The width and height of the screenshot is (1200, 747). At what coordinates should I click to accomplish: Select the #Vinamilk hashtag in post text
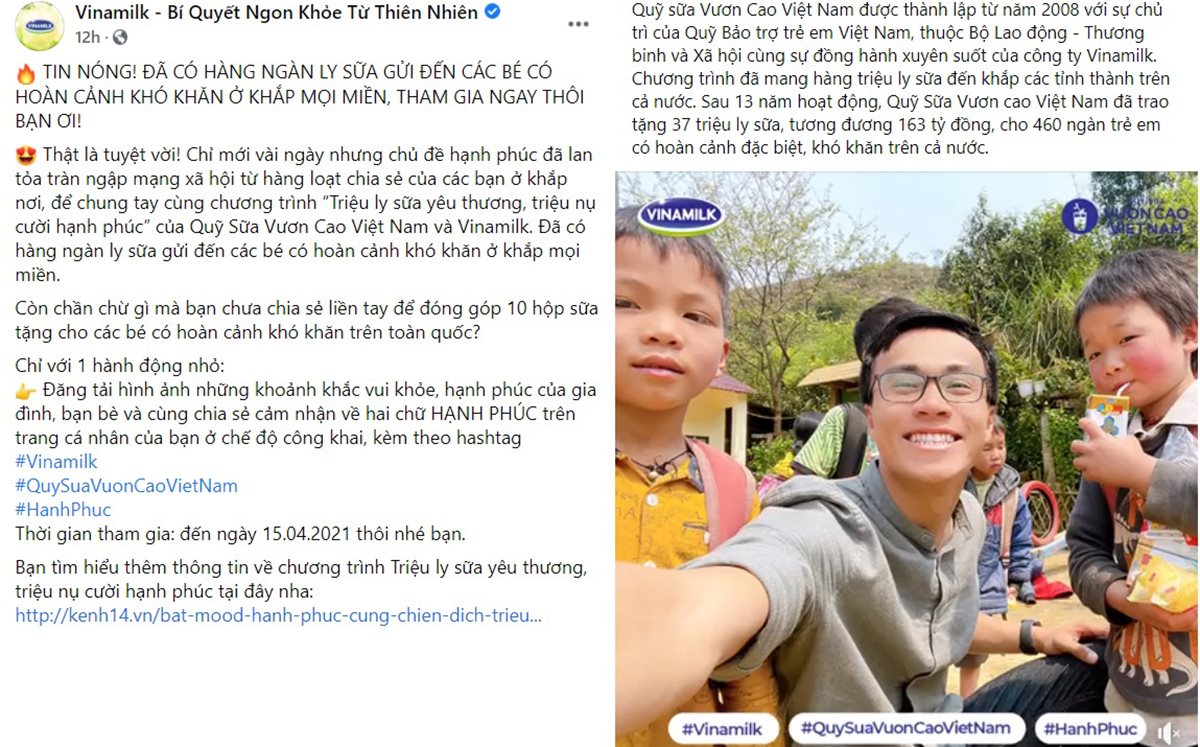[x=56, y=462]
